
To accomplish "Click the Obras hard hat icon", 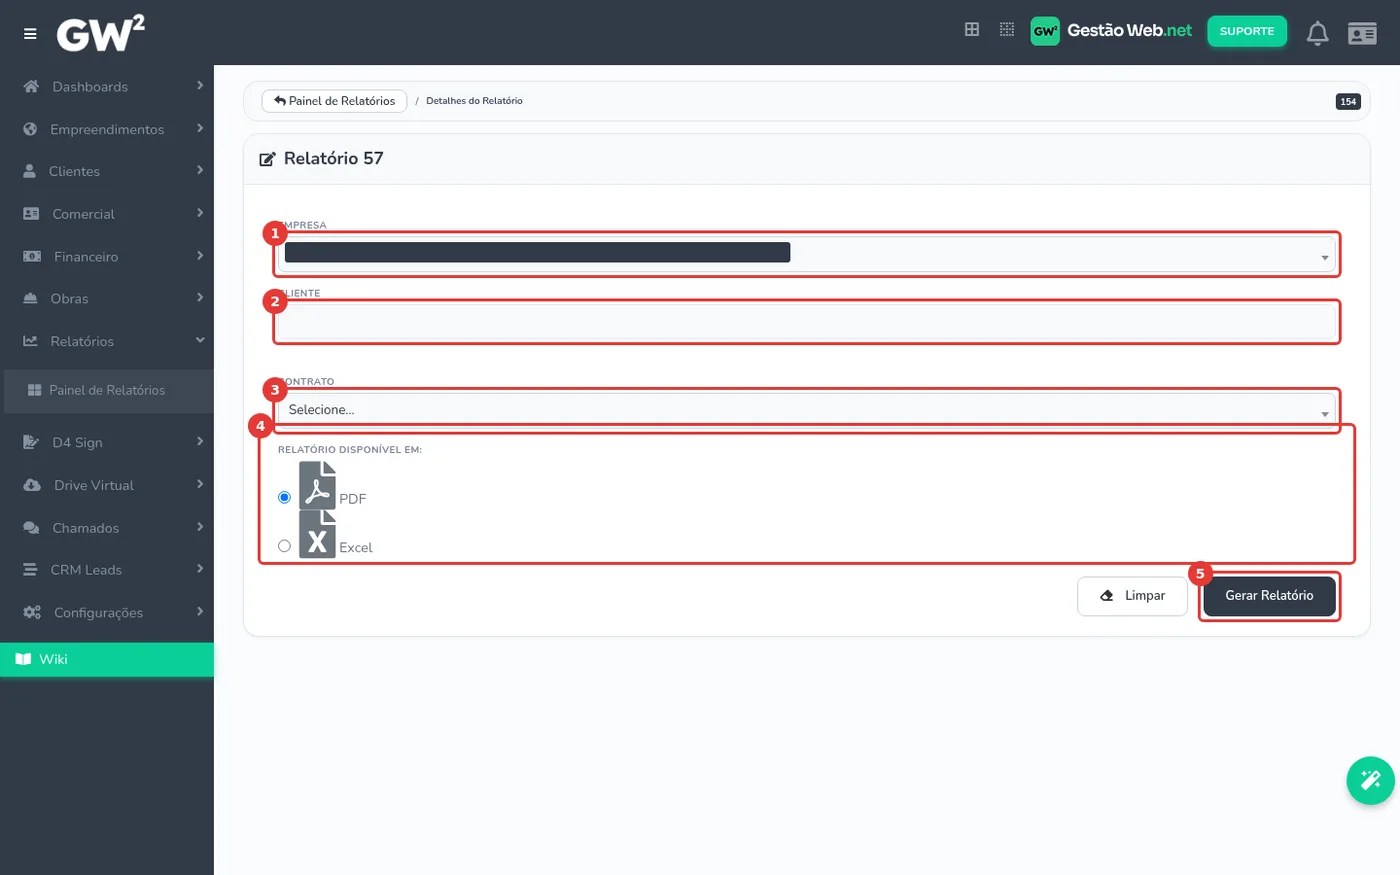I will [30, 299].
